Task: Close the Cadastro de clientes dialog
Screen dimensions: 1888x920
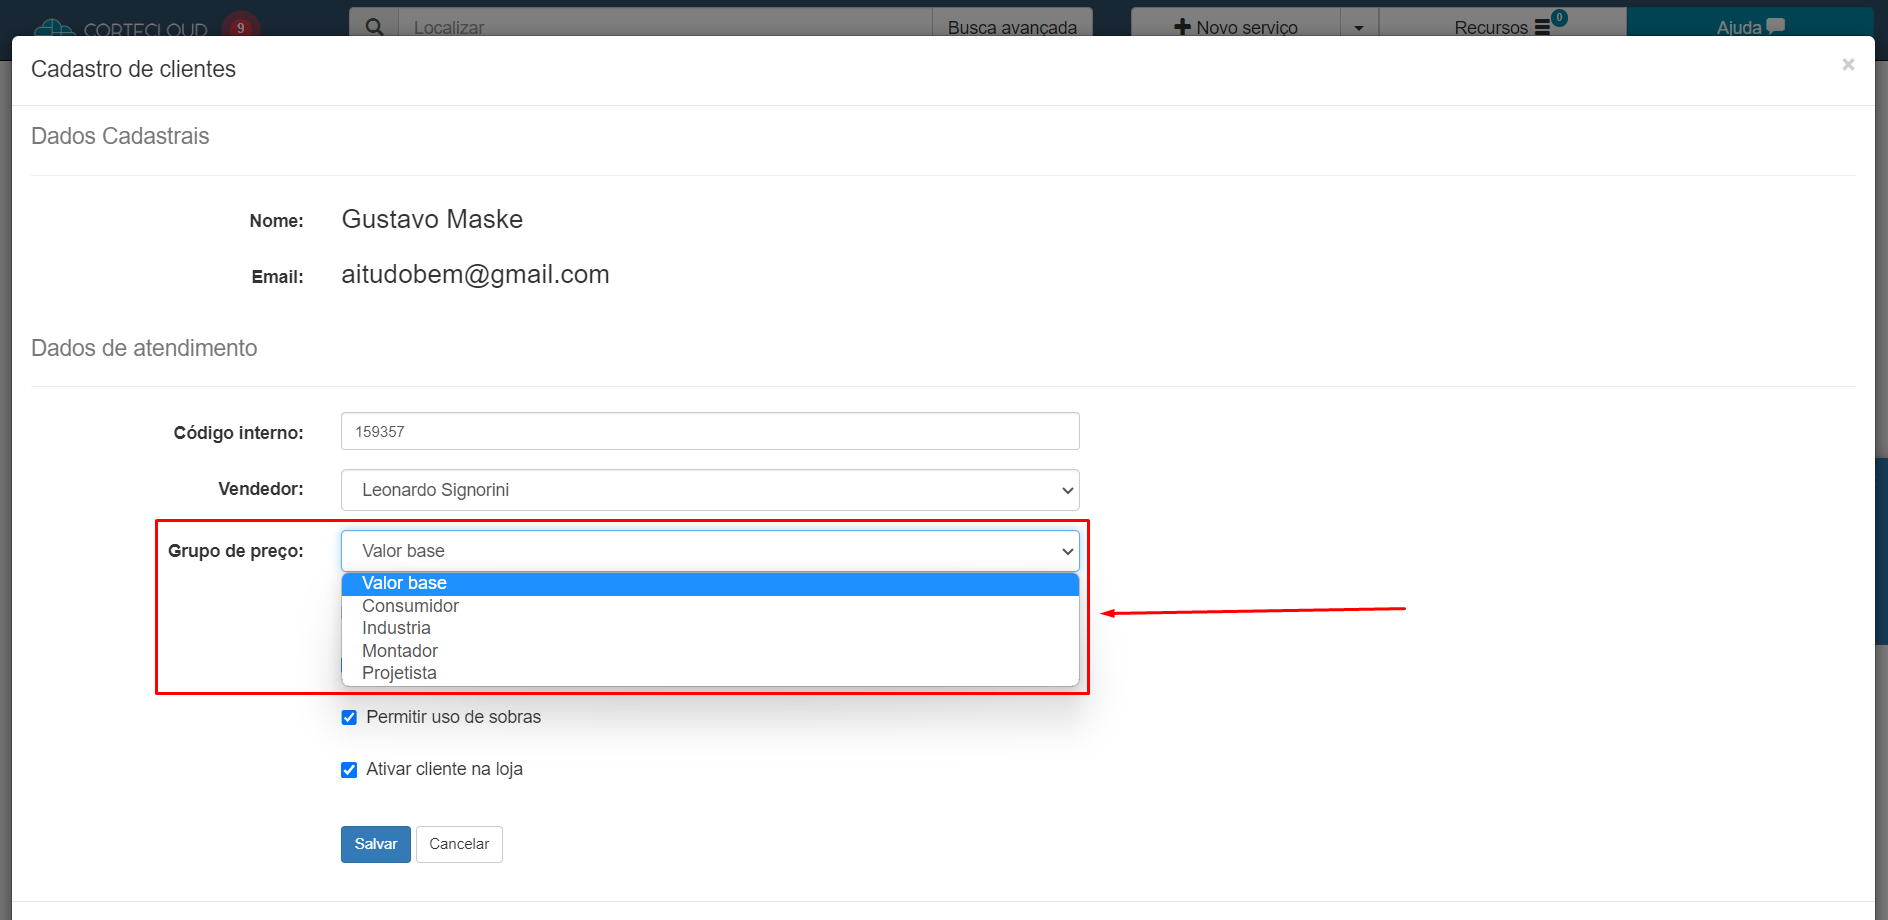Action: tap(1848, 65)
